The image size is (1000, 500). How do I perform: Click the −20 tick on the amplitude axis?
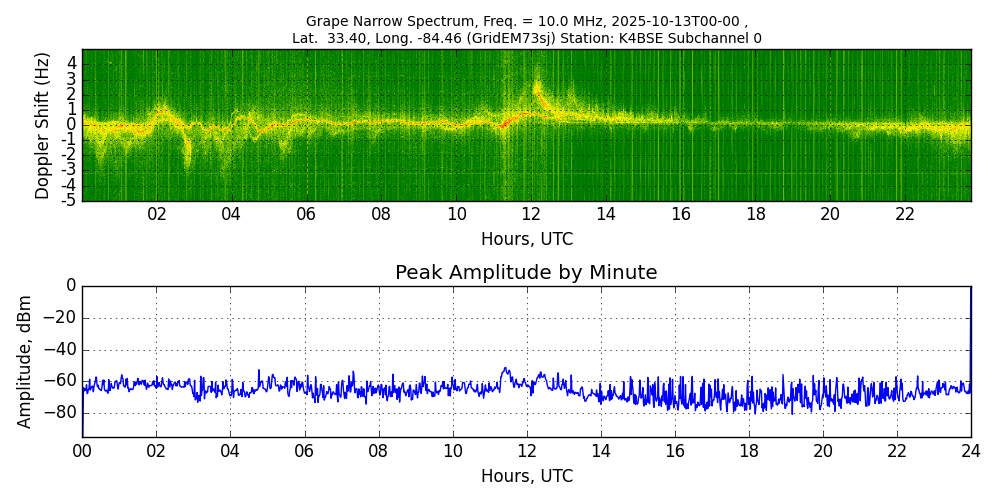click(63, 318)
